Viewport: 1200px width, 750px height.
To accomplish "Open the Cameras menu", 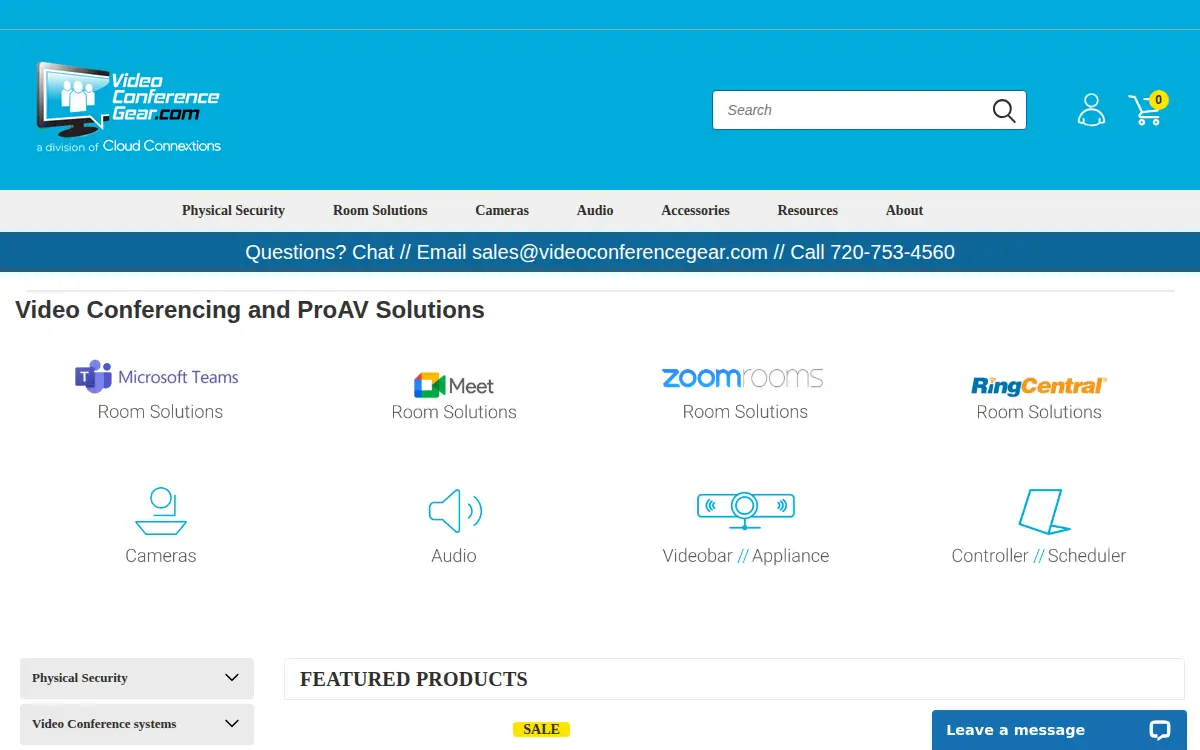I will (x=502, y=211).
